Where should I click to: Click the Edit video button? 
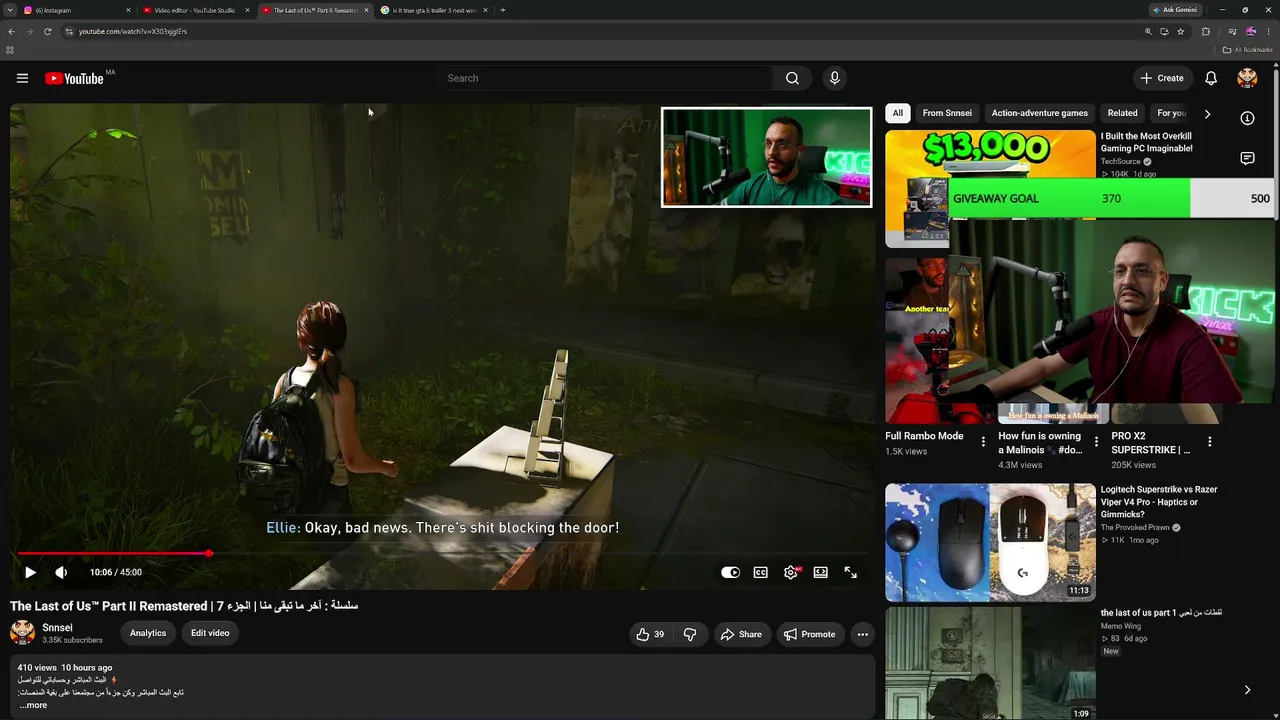point(210,633)
